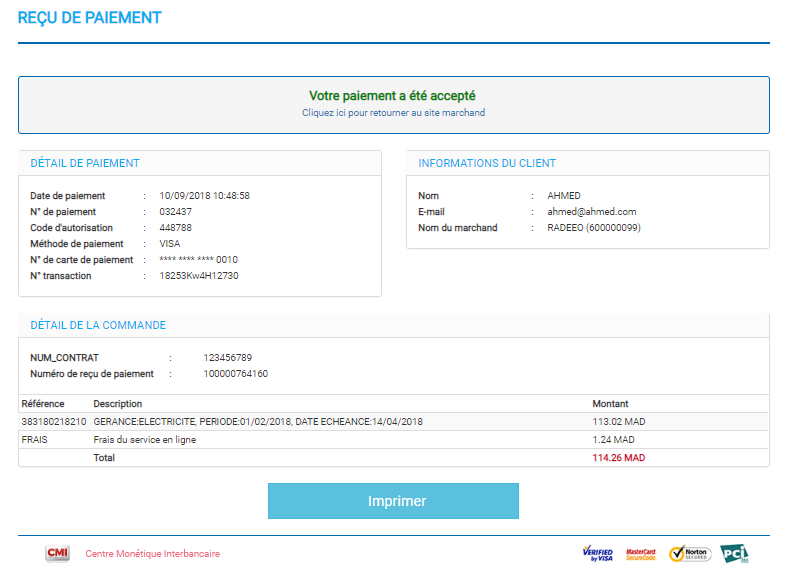Click the Reçu de paiement page title
This screenshot has height=577, width=796.
[89, 18]
